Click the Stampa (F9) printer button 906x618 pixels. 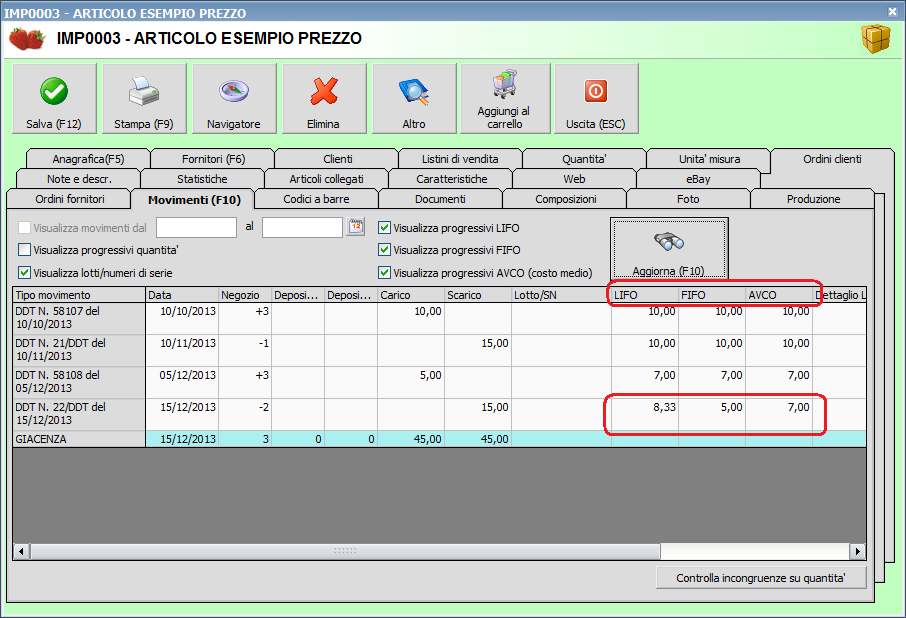(144, 99)
